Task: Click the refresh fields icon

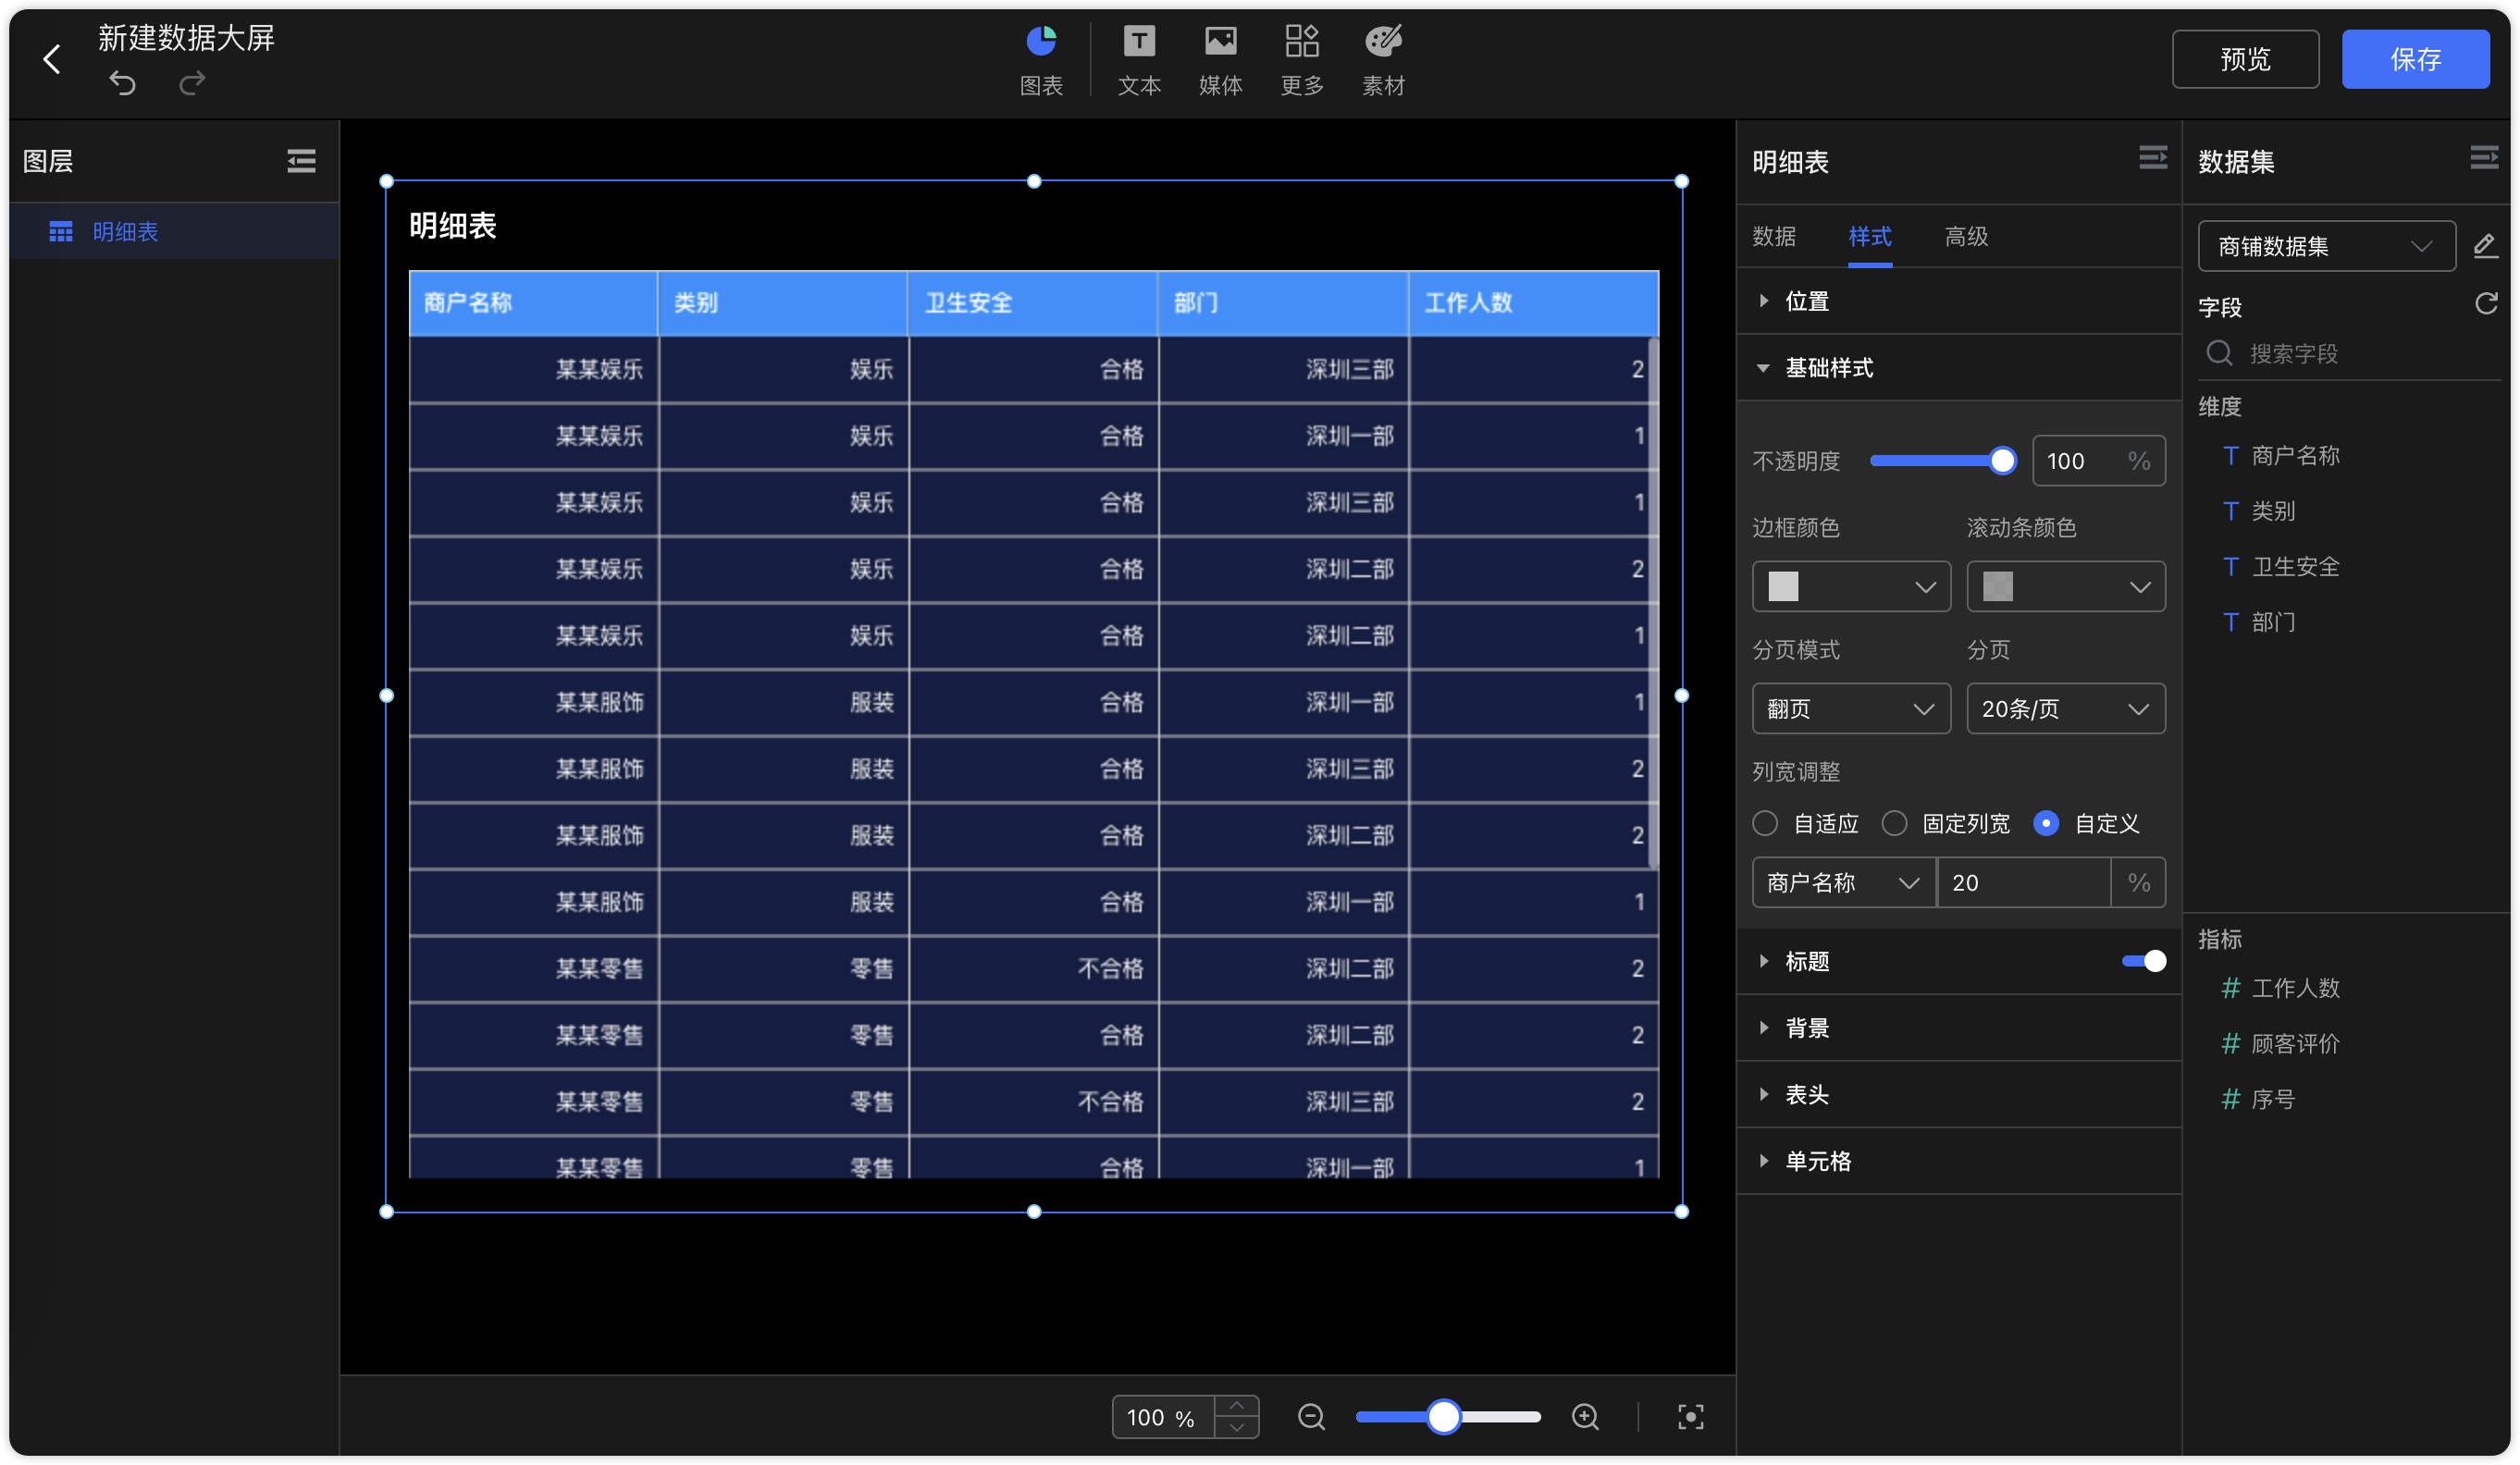Action: [x=2486, y=304]
